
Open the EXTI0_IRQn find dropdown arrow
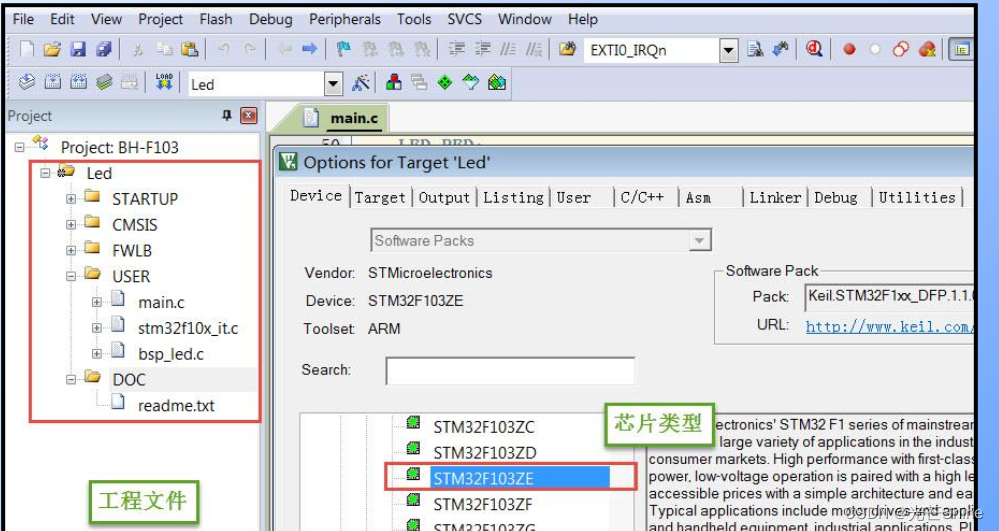pos(729,50)
